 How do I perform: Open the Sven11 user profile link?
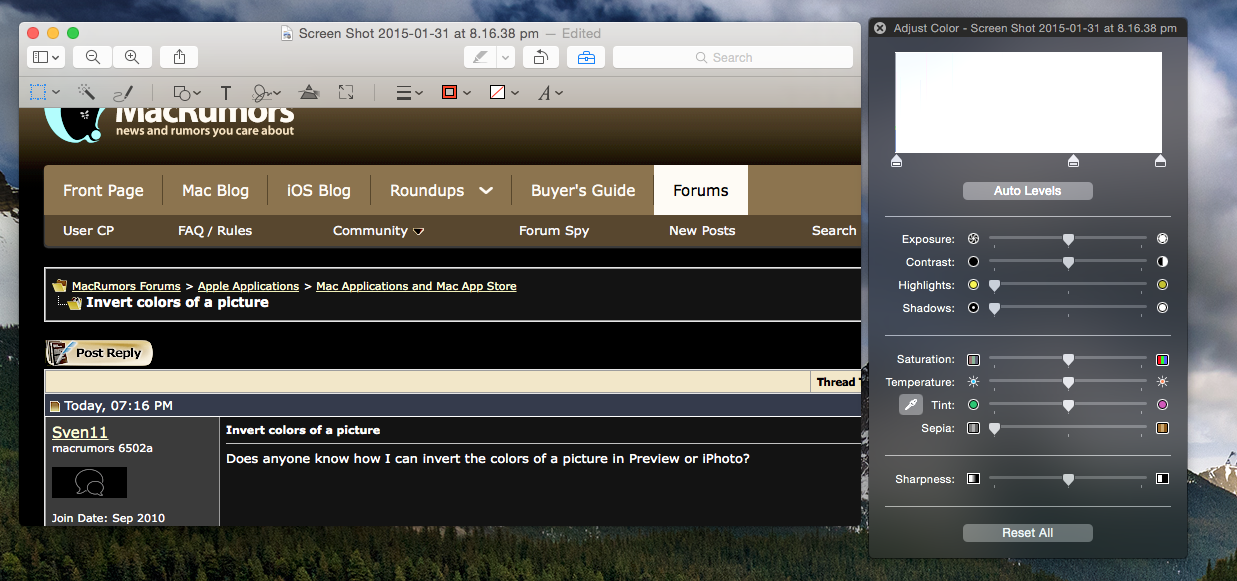point(80,432)
